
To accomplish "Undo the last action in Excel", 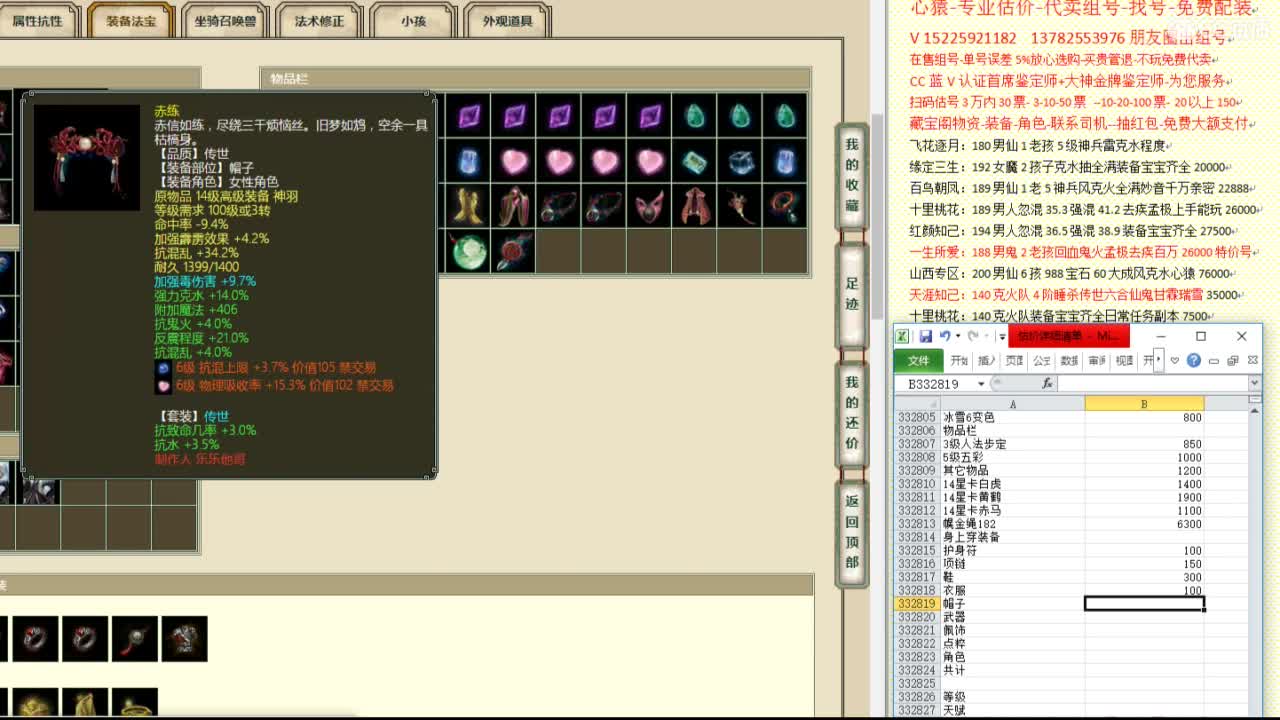I will (944, 336).
